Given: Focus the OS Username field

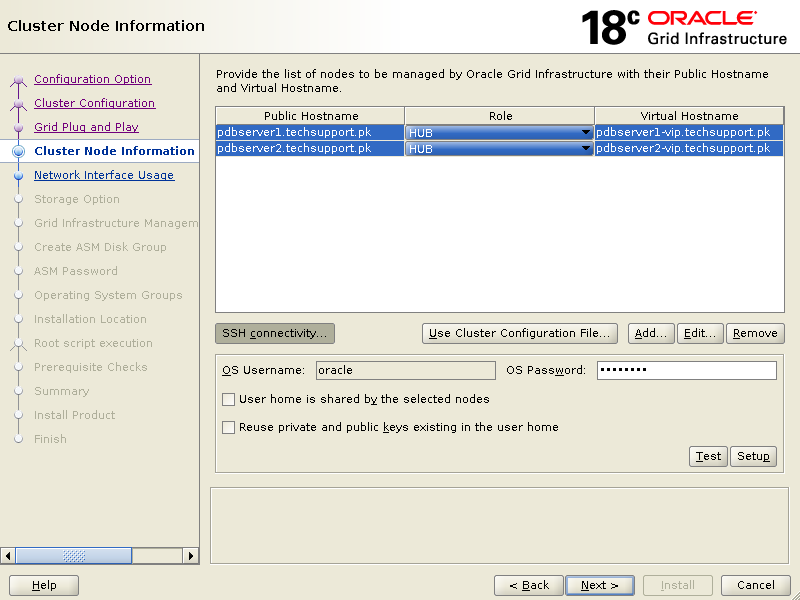Looking at the screenshot, I should 406,370.
